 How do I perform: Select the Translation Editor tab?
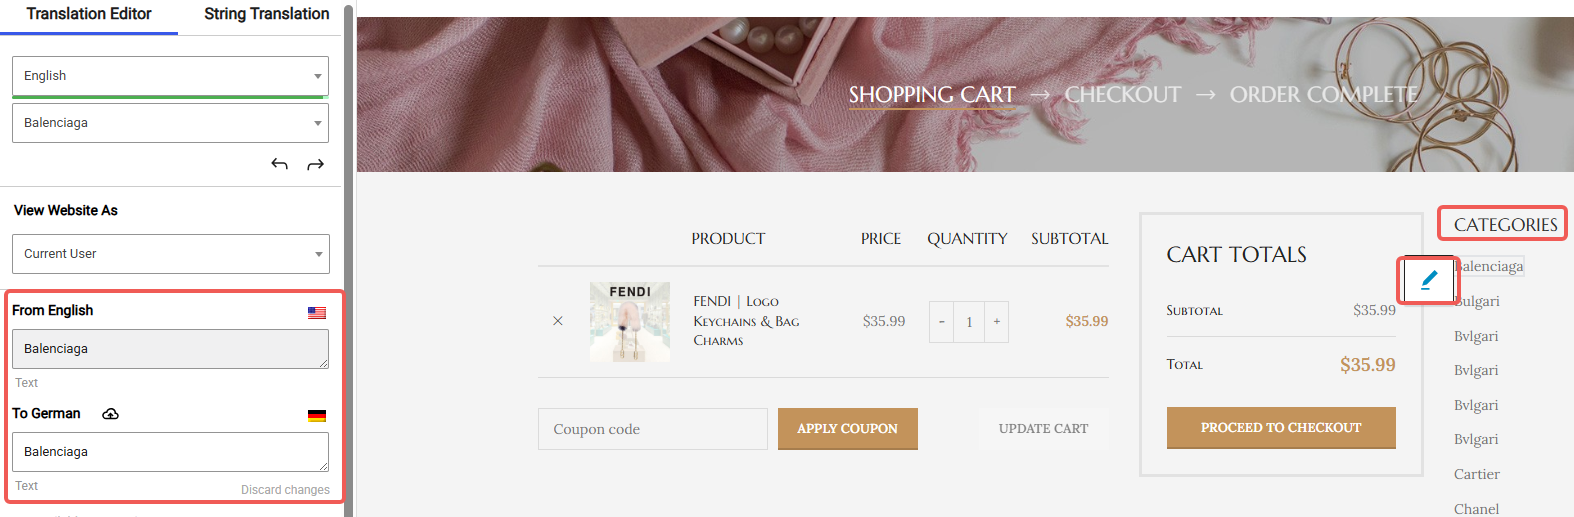(89, 14)
